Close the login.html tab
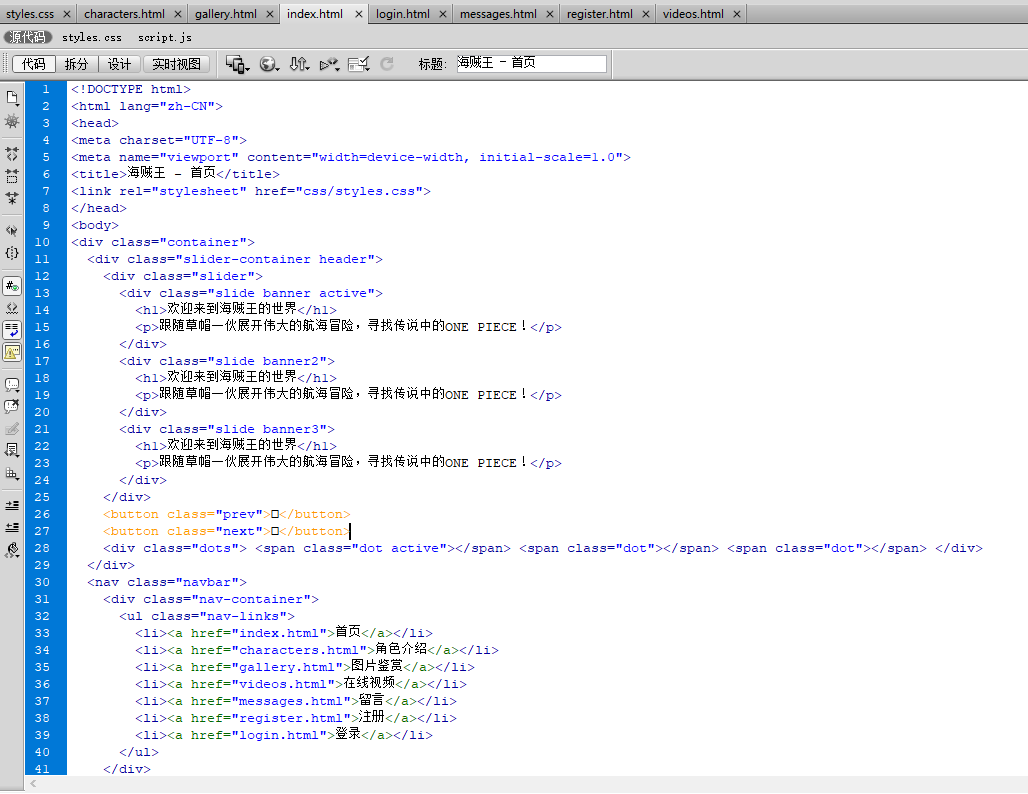The width and height of the screenshot is (1028, 794). (x=443, y=14)
